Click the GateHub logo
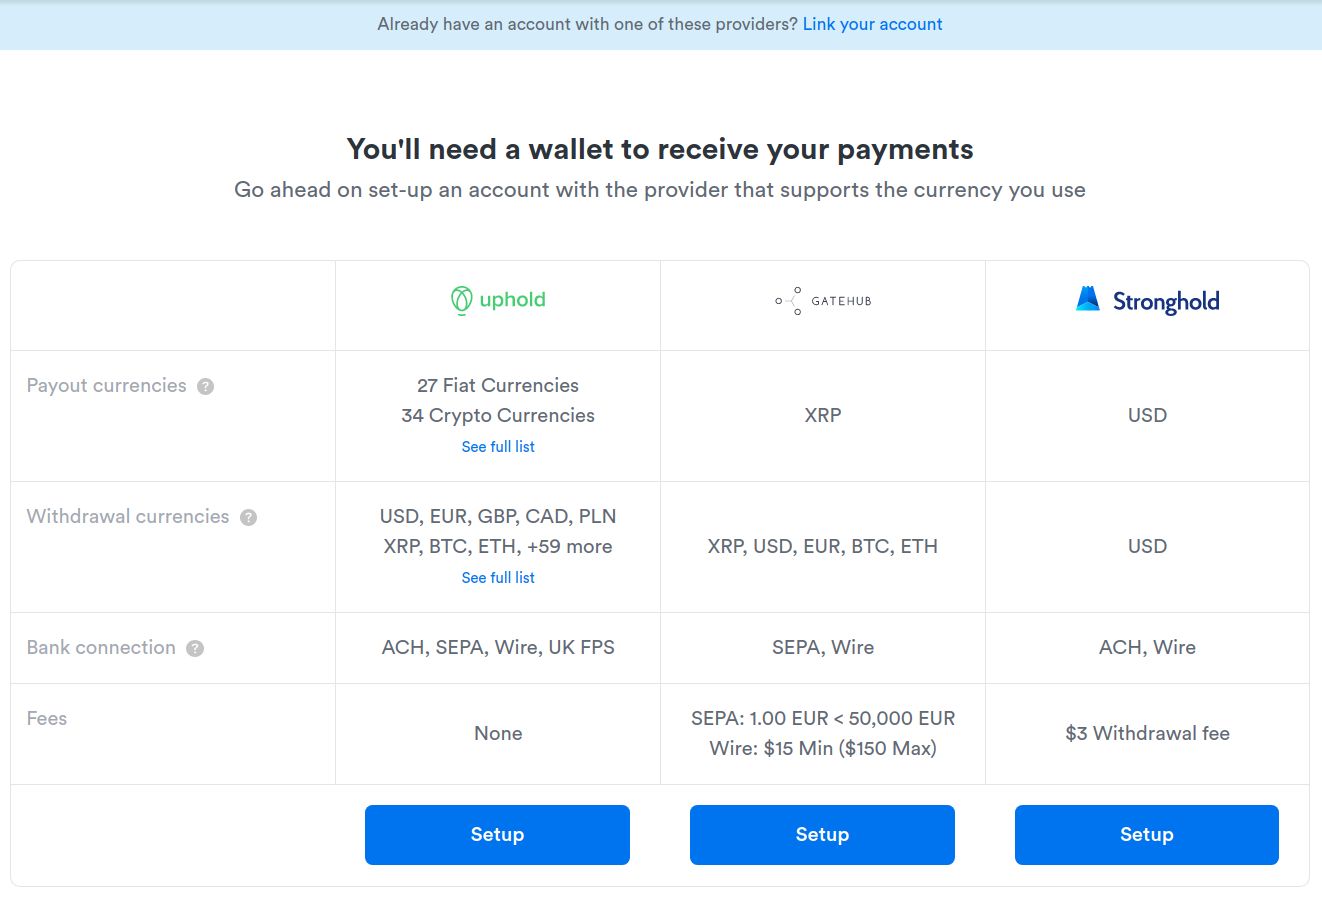This screenshot has width=1322, height=901. click(x=823, y=301)
